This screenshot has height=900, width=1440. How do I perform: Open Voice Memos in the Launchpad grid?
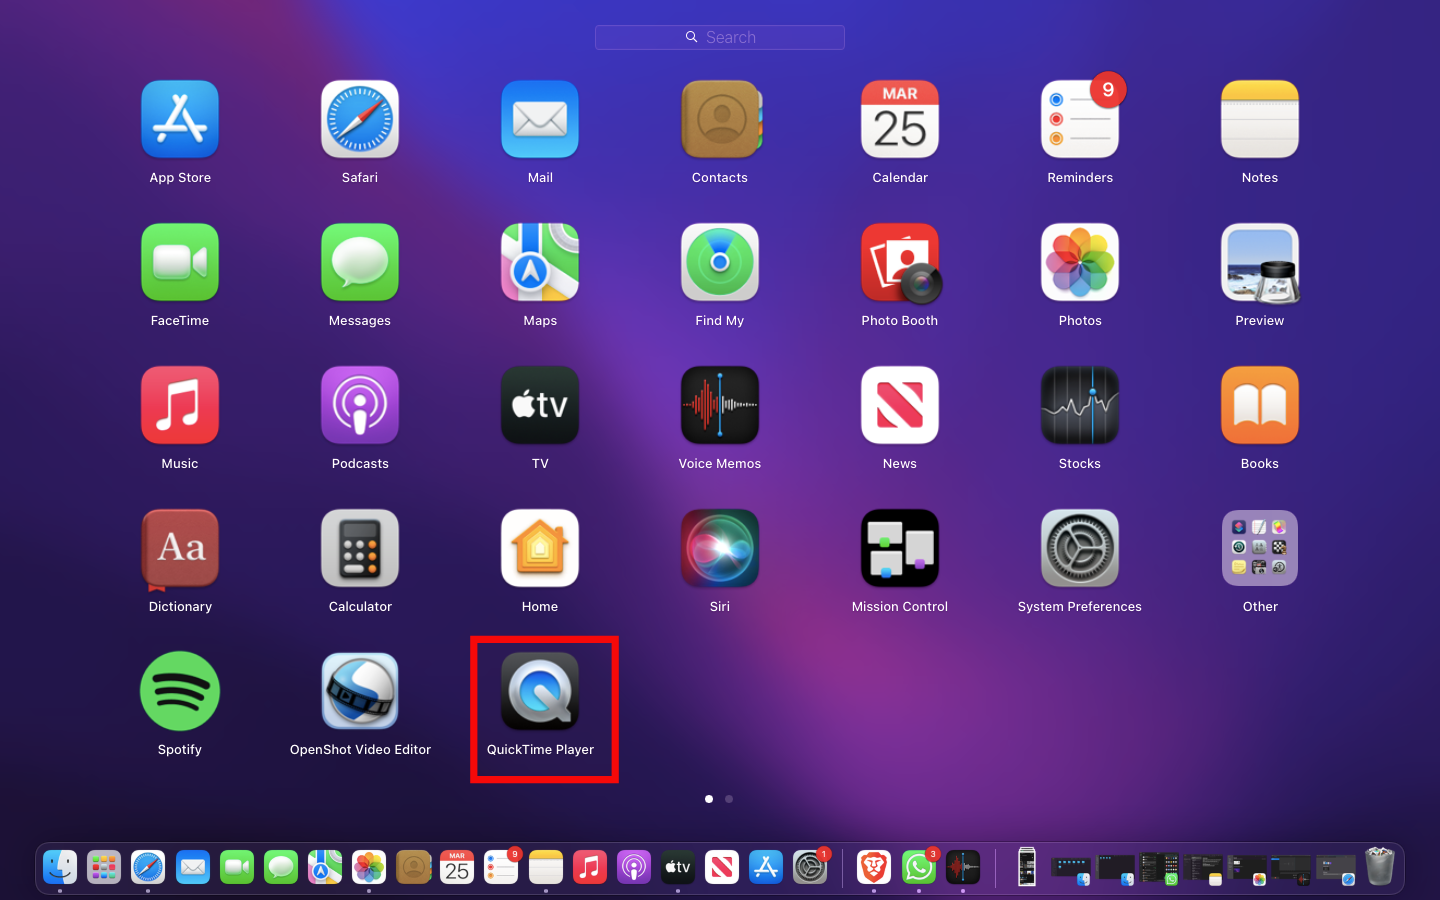pos(720,406)
